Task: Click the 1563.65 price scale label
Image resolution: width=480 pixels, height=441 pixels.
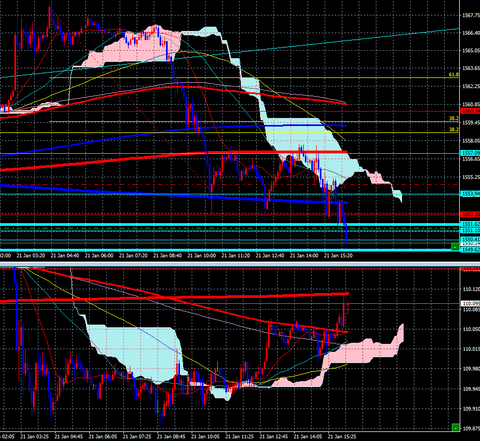Action: tap(471, 68)
